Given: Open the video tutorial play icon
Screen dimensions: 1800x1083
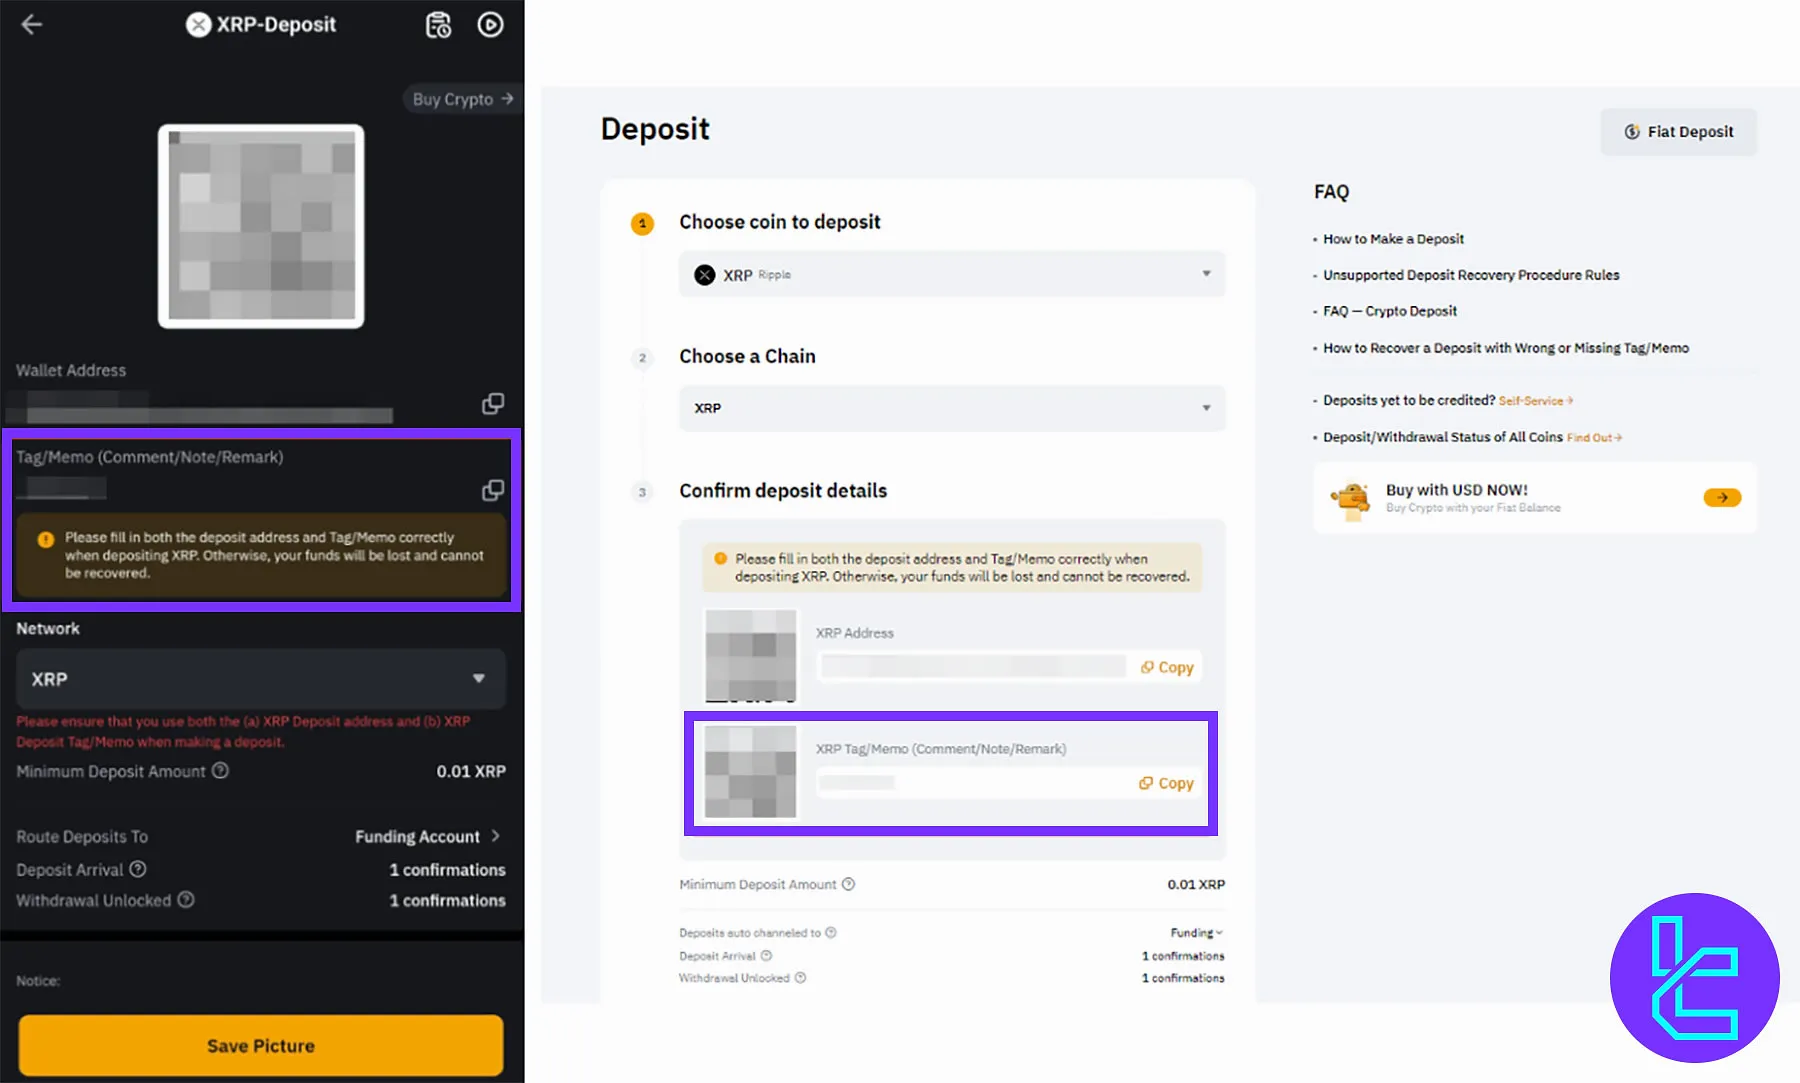Looking at the screenshot, I should point(490,25).
